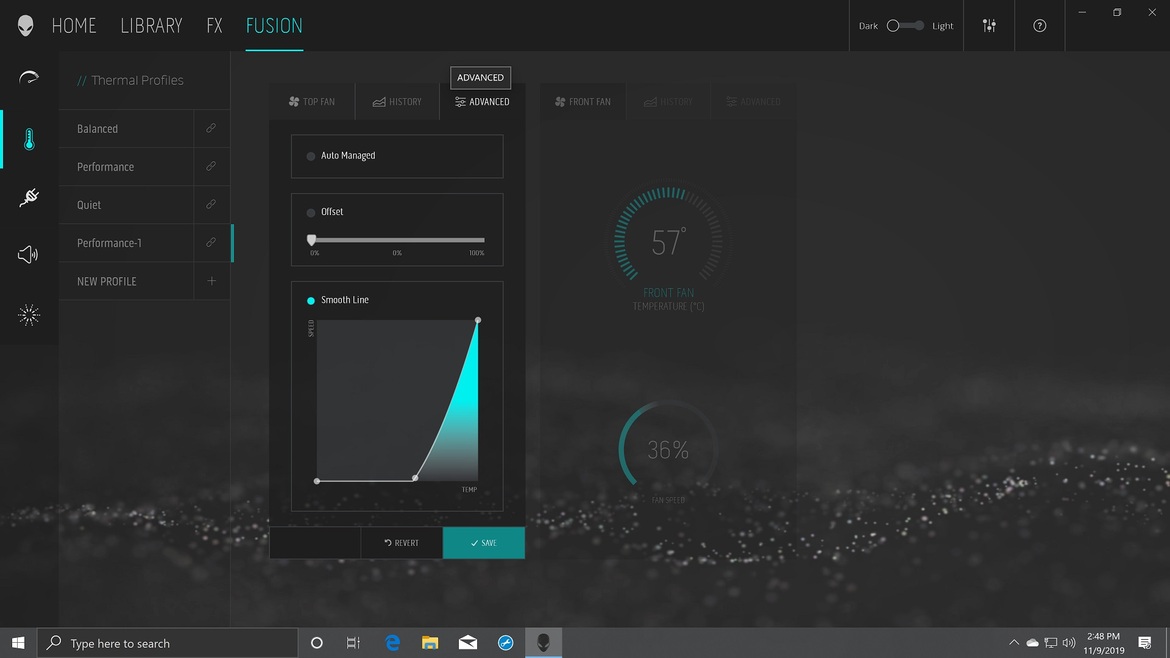This screenshot has width=1170, height=658.
Task: Select the Auto Managed radio button
Action: tap(310, 156)
